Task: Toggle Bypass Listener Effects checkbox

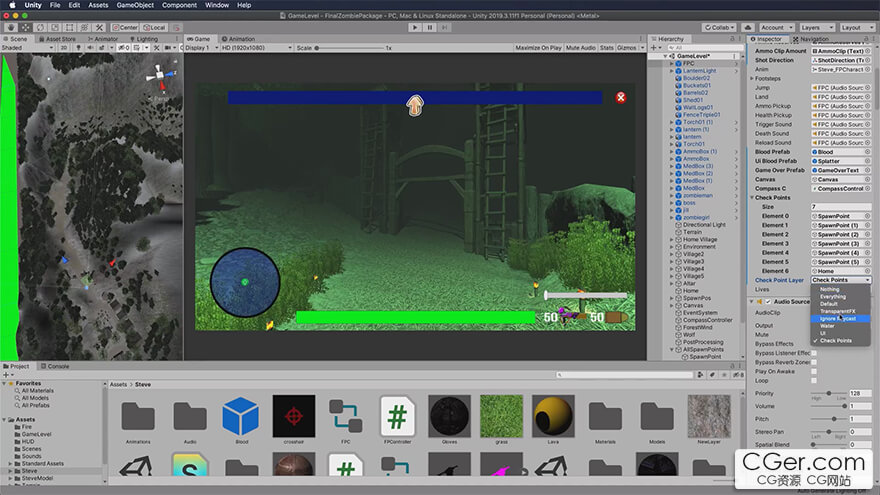Action: coord(814,353)
